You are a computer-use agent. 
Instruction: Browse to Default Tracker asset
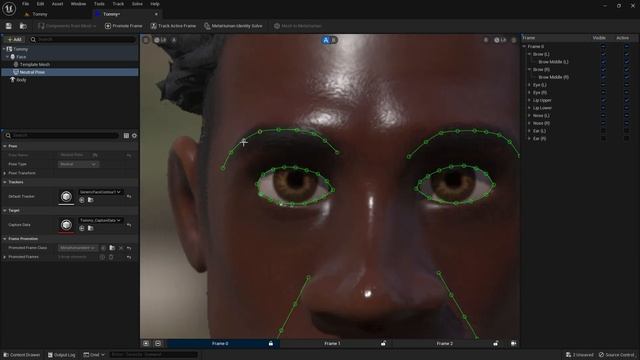pyautogui.click(x=91, y=200)
